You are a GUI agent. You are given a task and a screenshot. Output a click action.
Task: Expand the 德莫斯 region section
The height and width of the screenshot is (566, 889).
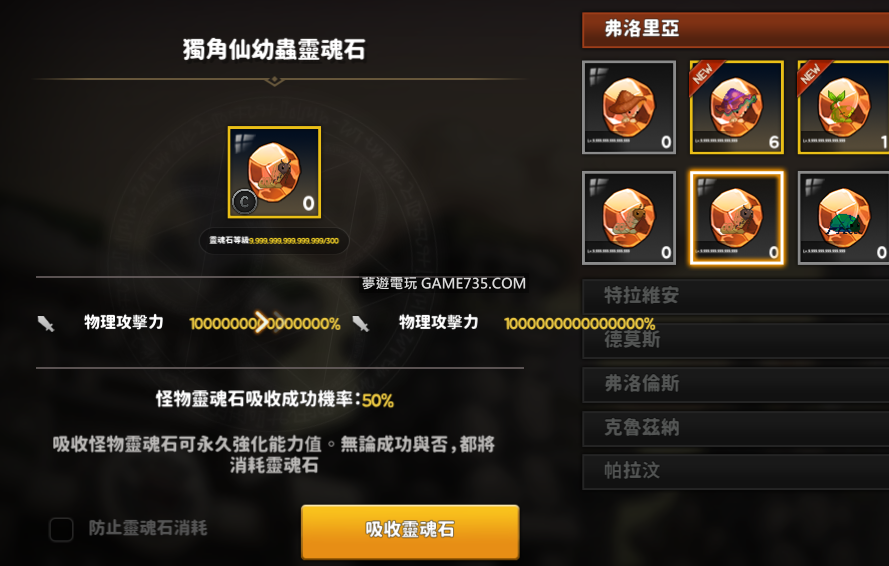point(735,340)
